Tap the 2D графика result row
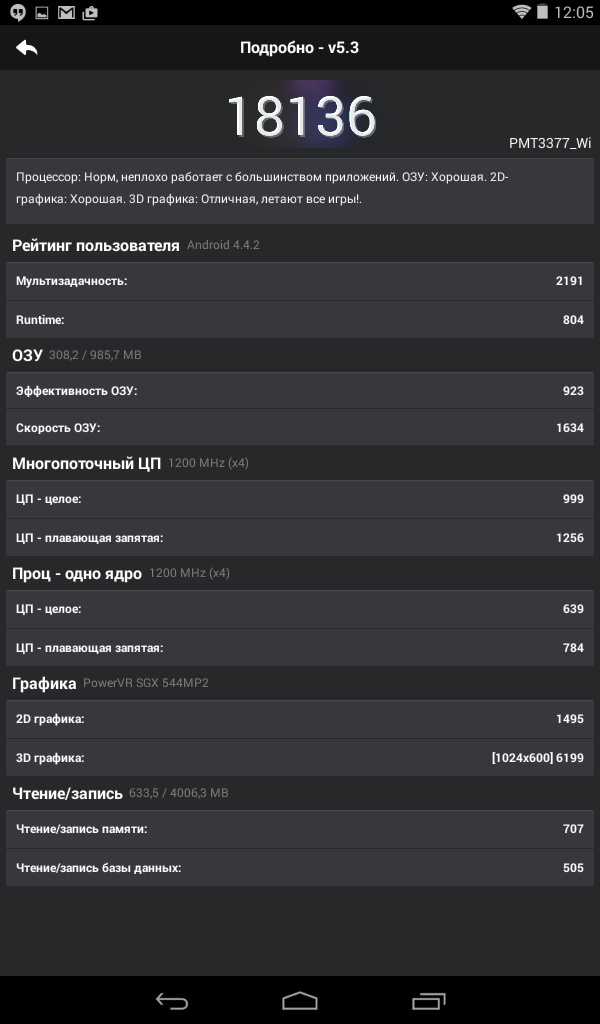The height and width of the screenshot is (1024, 600). click(300, 719)
